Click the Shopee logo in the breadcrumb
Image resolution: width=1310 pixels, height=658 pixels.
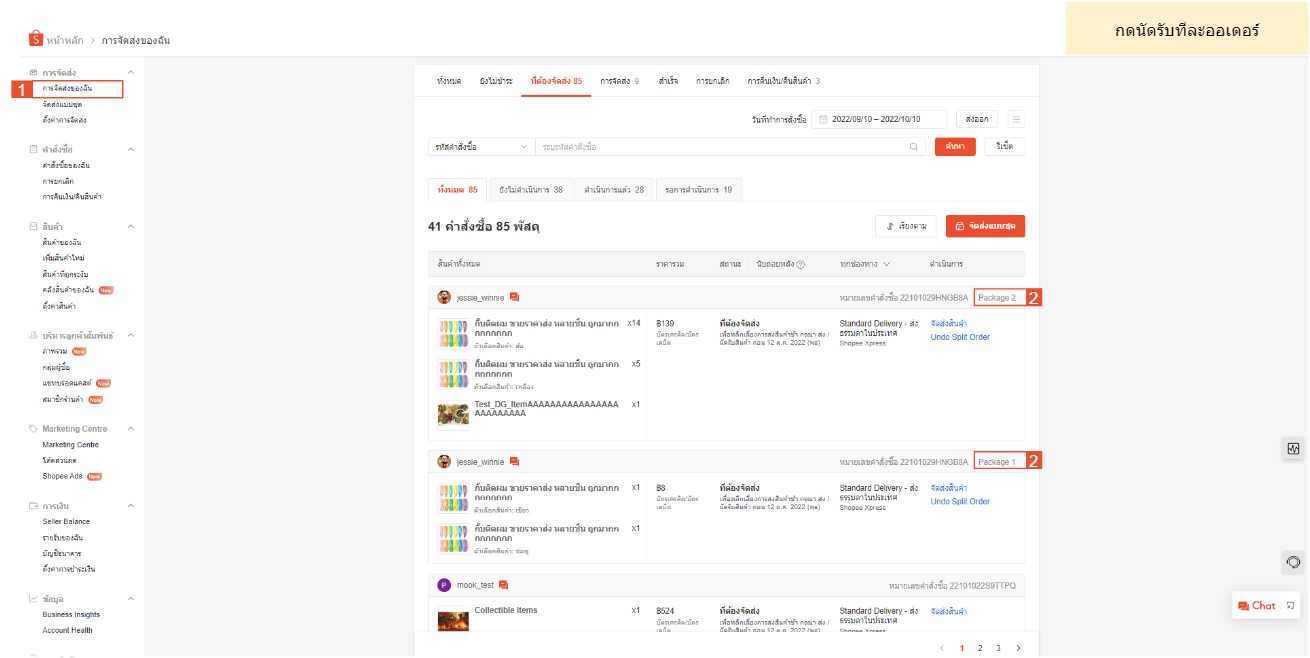pyautogui.click(x=36, y=40)
